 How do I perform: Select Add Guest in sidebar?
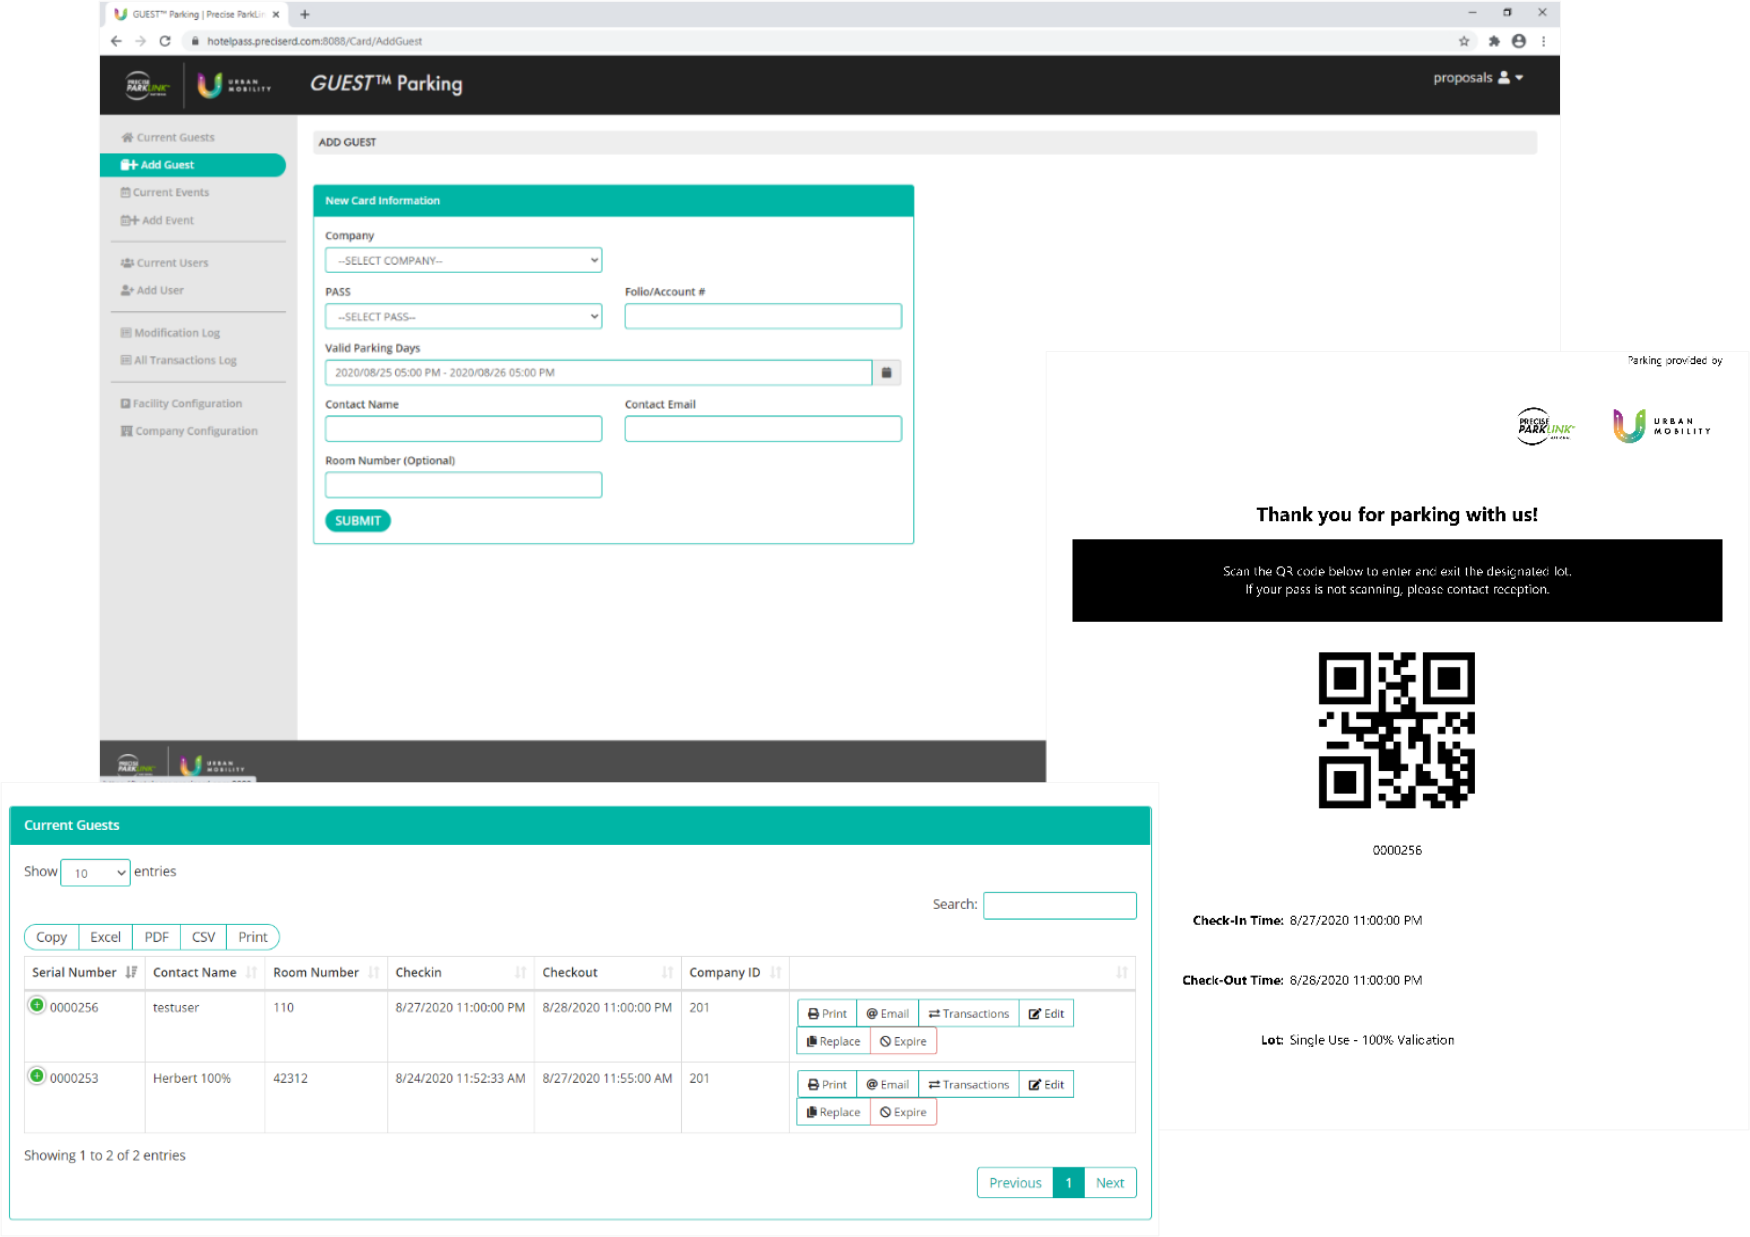coord(192,165)
